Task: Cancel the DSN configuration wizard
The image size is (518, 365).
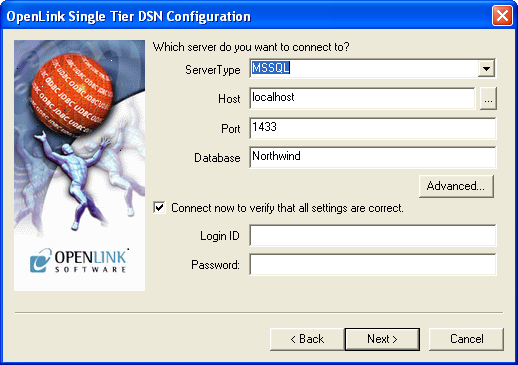Action: click(466, 339)
